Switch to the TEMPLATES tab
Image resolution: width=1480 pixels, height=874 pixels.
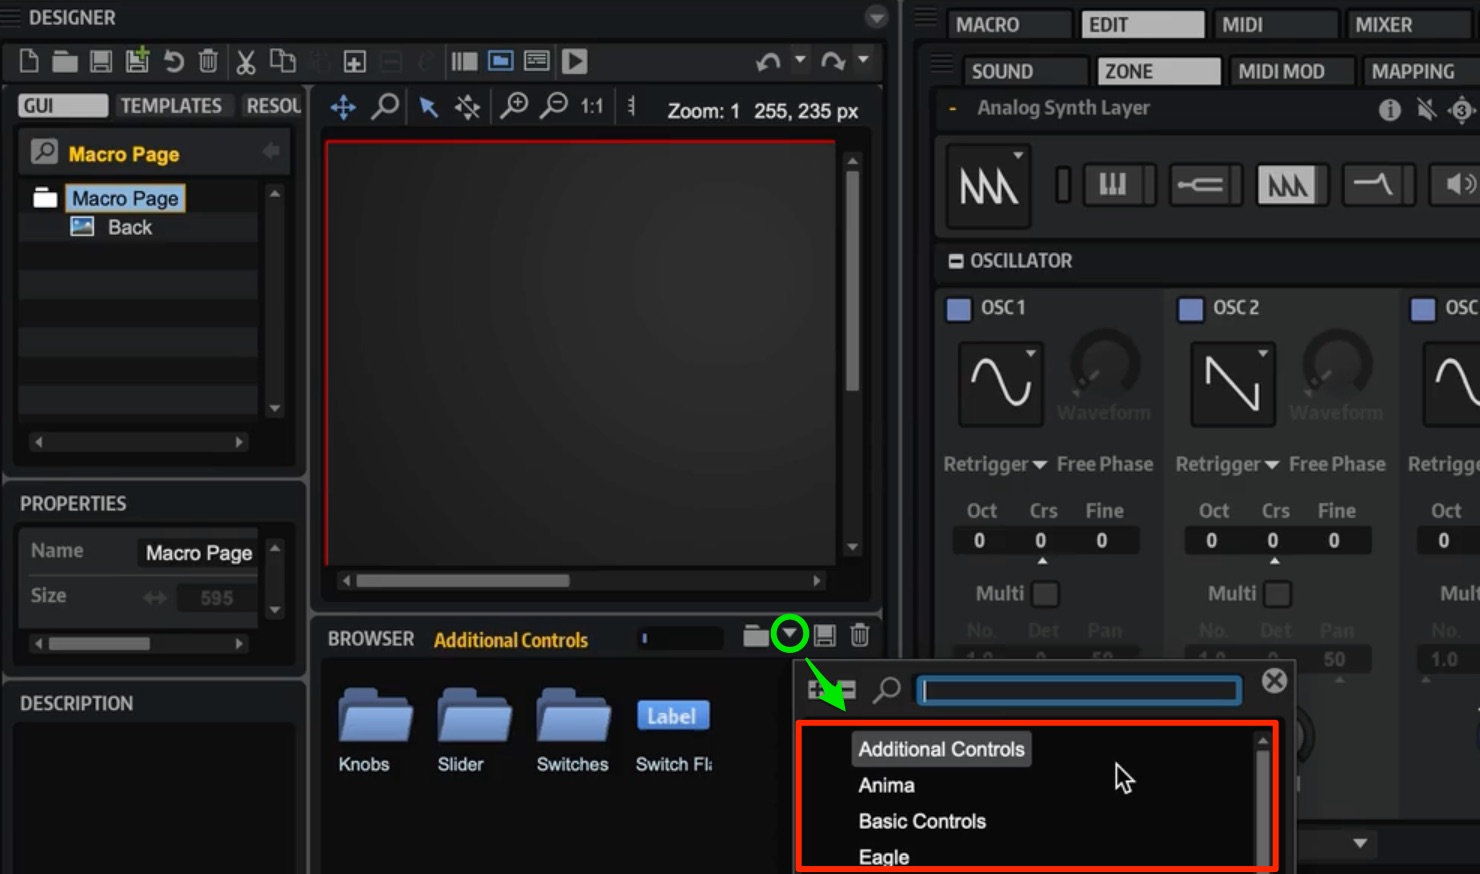tap(171, 106)
